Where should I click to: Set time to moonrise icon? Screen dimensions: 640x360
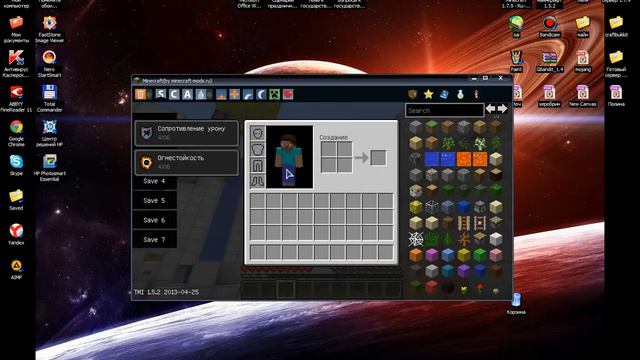coord(248,94)
